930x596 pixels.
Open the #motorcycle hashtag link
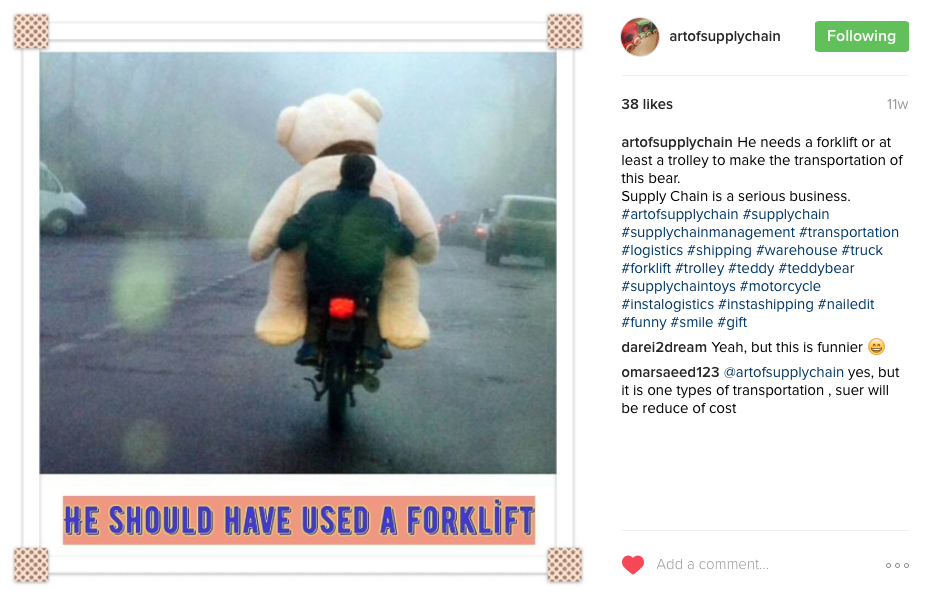(x=780, y=286)
